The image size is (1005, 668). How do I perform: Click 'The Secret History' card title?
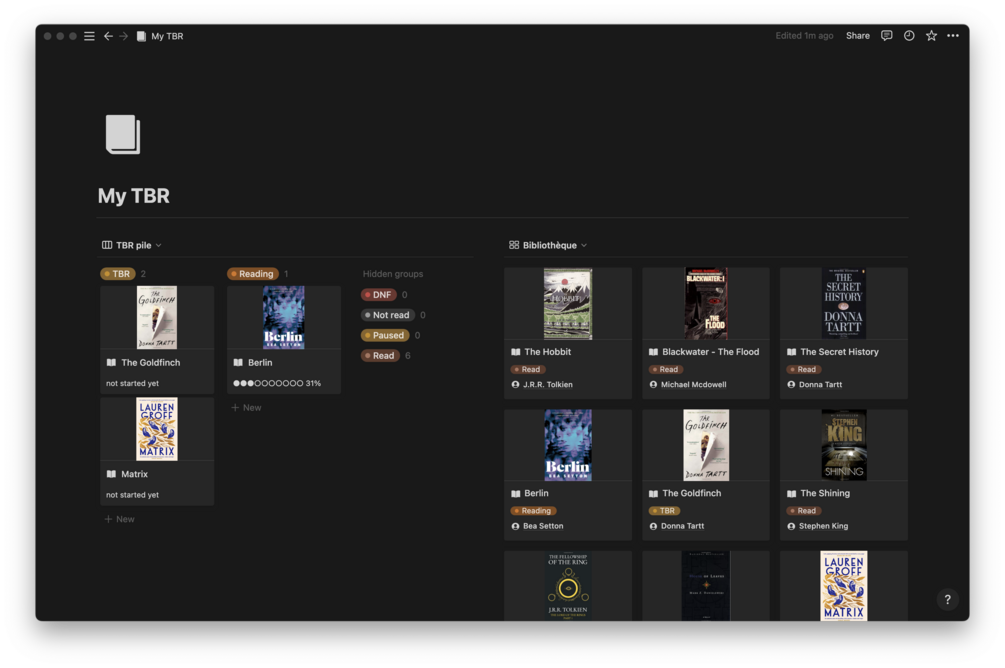[839, 351]
